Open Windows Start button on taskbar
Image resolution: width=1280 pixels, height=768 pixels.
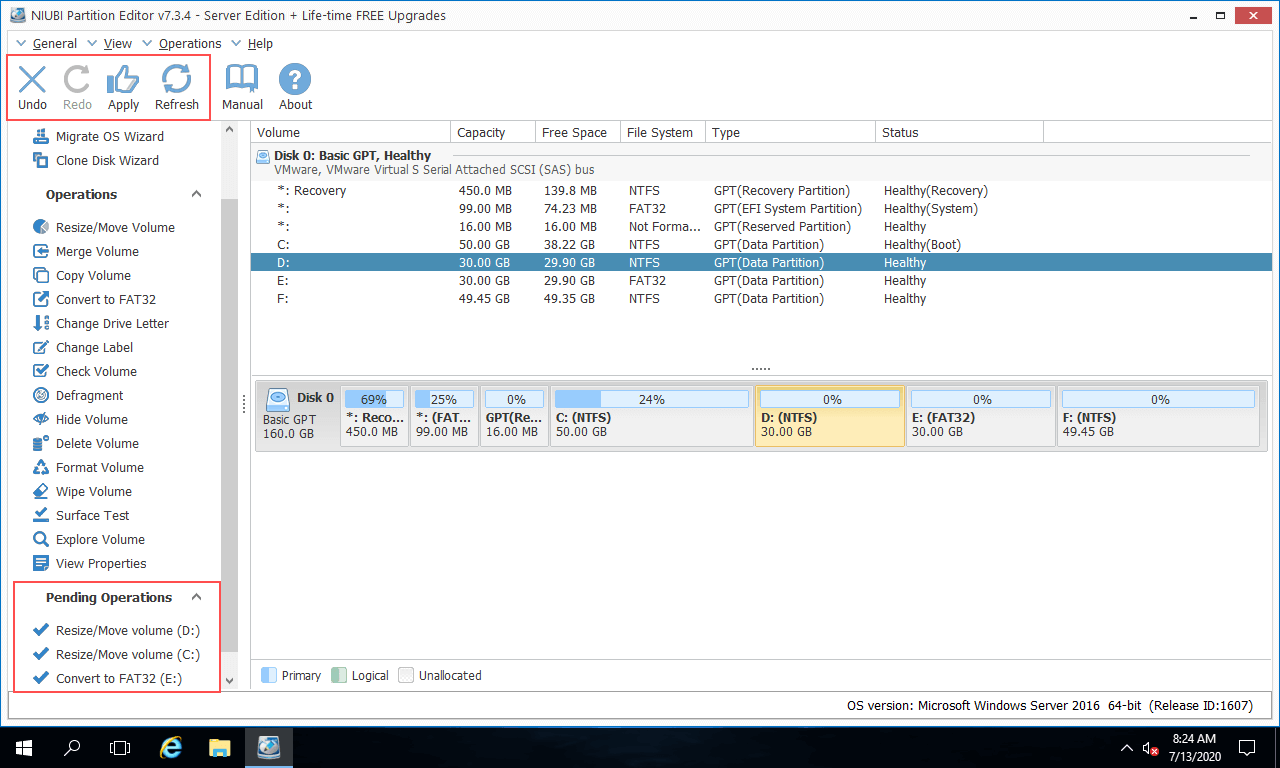pos(22,747)
